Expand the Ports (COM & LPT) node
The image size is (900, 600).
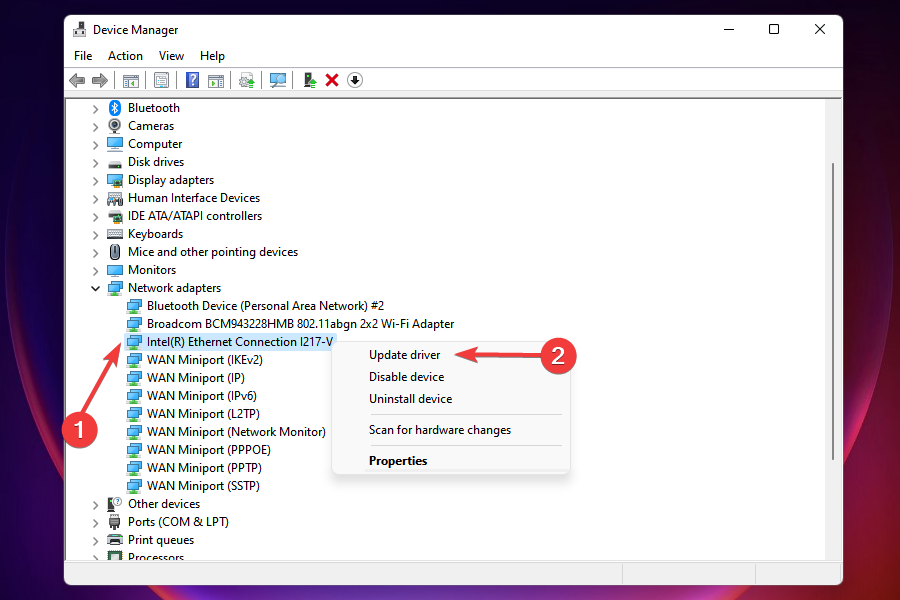pos(95,522)
